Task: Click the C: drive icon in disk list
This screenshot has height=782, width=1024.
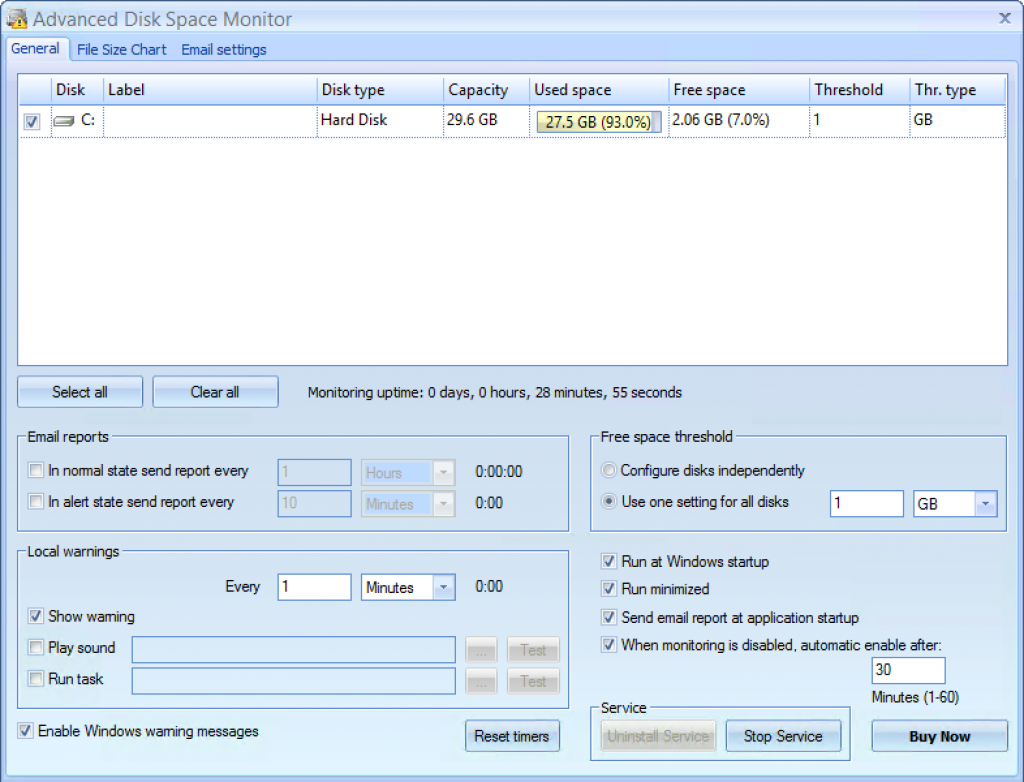Action: (x=64, y=121)
